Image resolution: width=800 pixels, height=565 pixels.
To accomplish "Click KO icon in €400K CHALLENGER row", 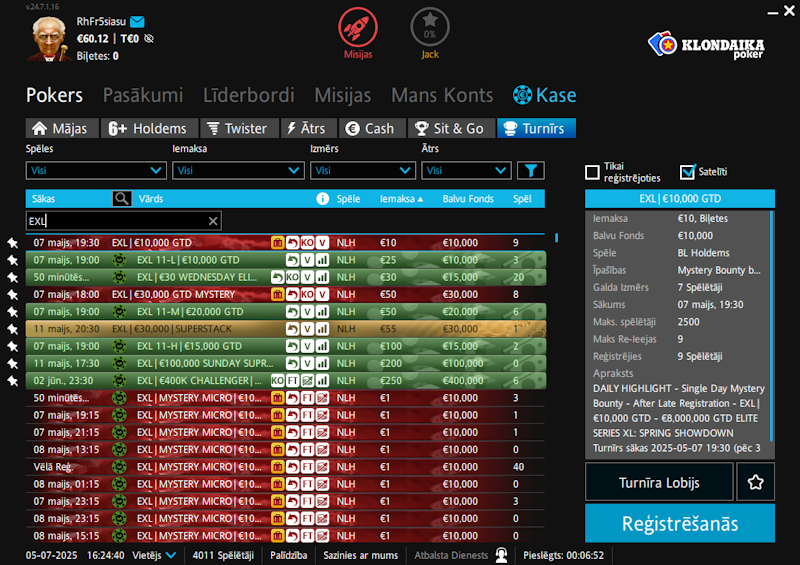I will point(278,381).
